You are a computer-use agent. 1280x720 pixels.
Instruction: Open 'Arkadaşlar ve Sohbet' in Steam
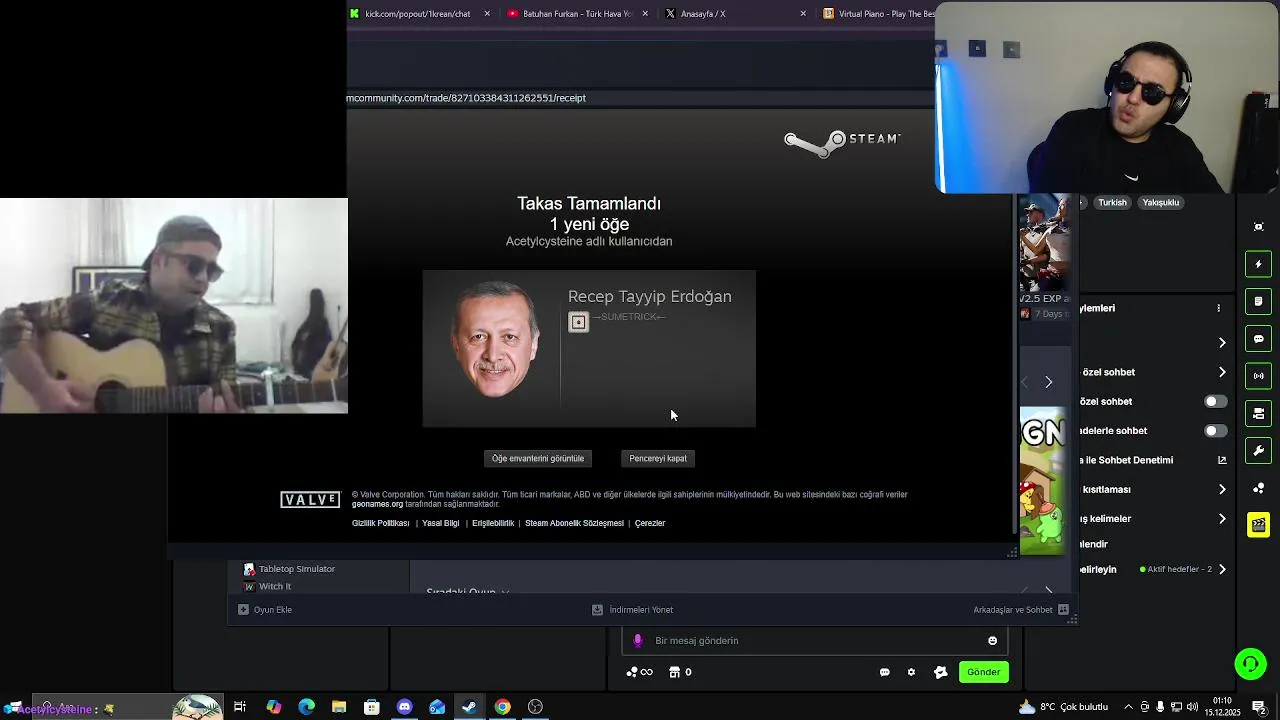tap(1021, 609)
